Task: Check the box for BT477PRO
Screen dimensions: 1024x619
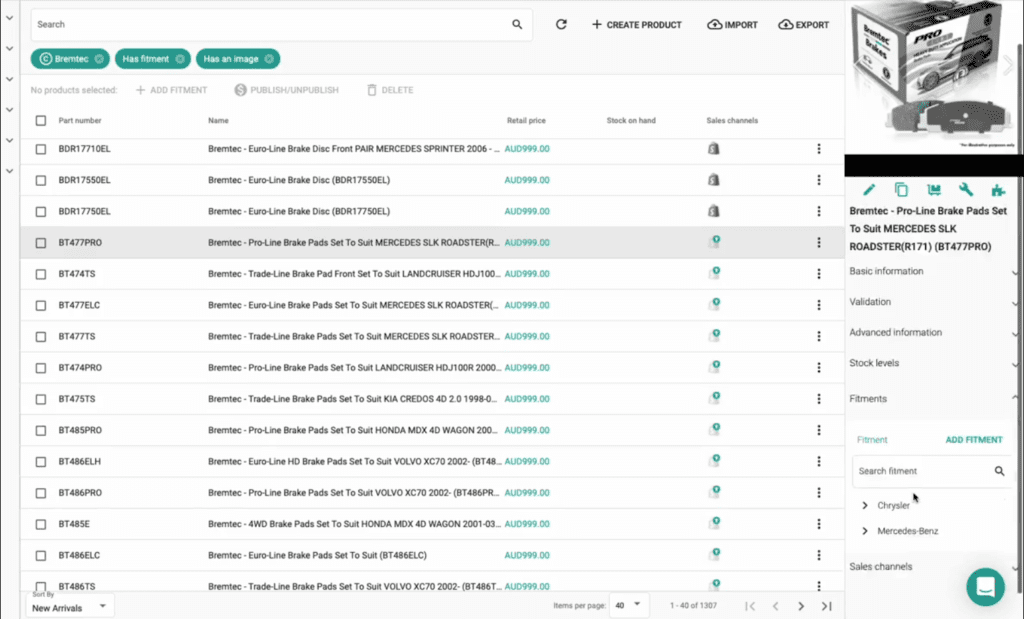Action: pos(40,243)
